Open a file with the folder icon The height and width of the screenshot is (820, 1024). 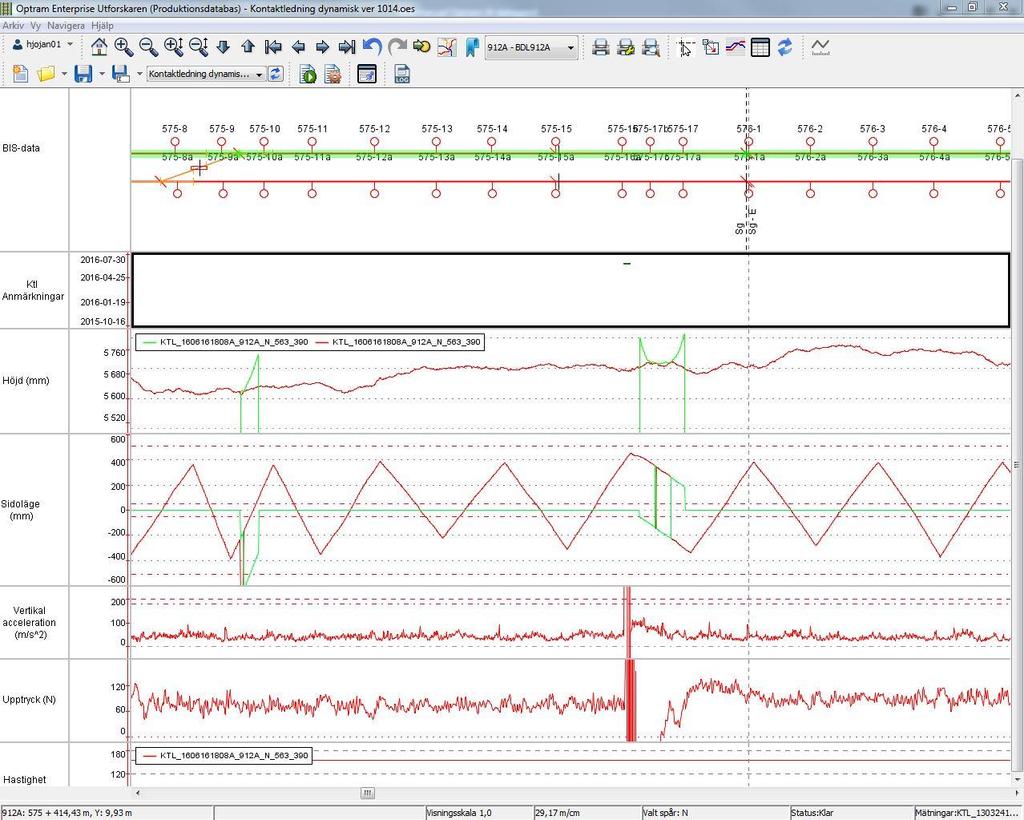click(x=45, y=74)
